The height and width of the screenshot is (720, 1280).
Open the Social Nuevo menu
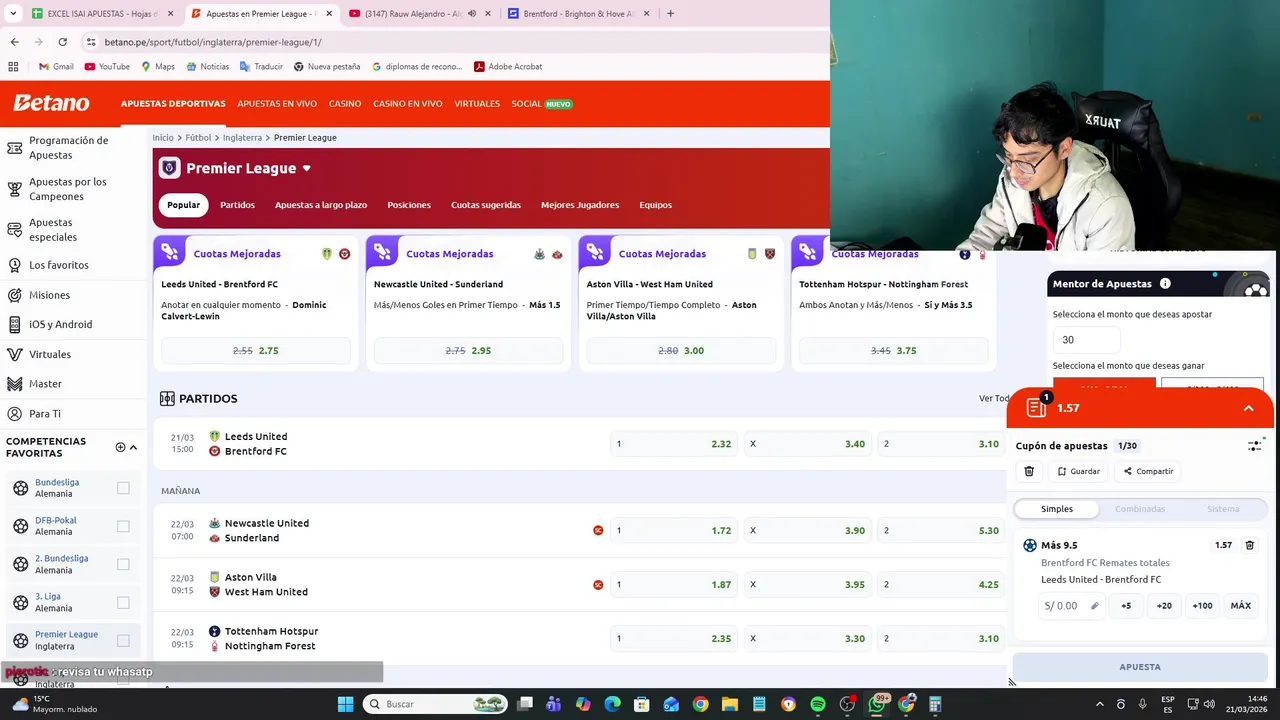[541, 104]
